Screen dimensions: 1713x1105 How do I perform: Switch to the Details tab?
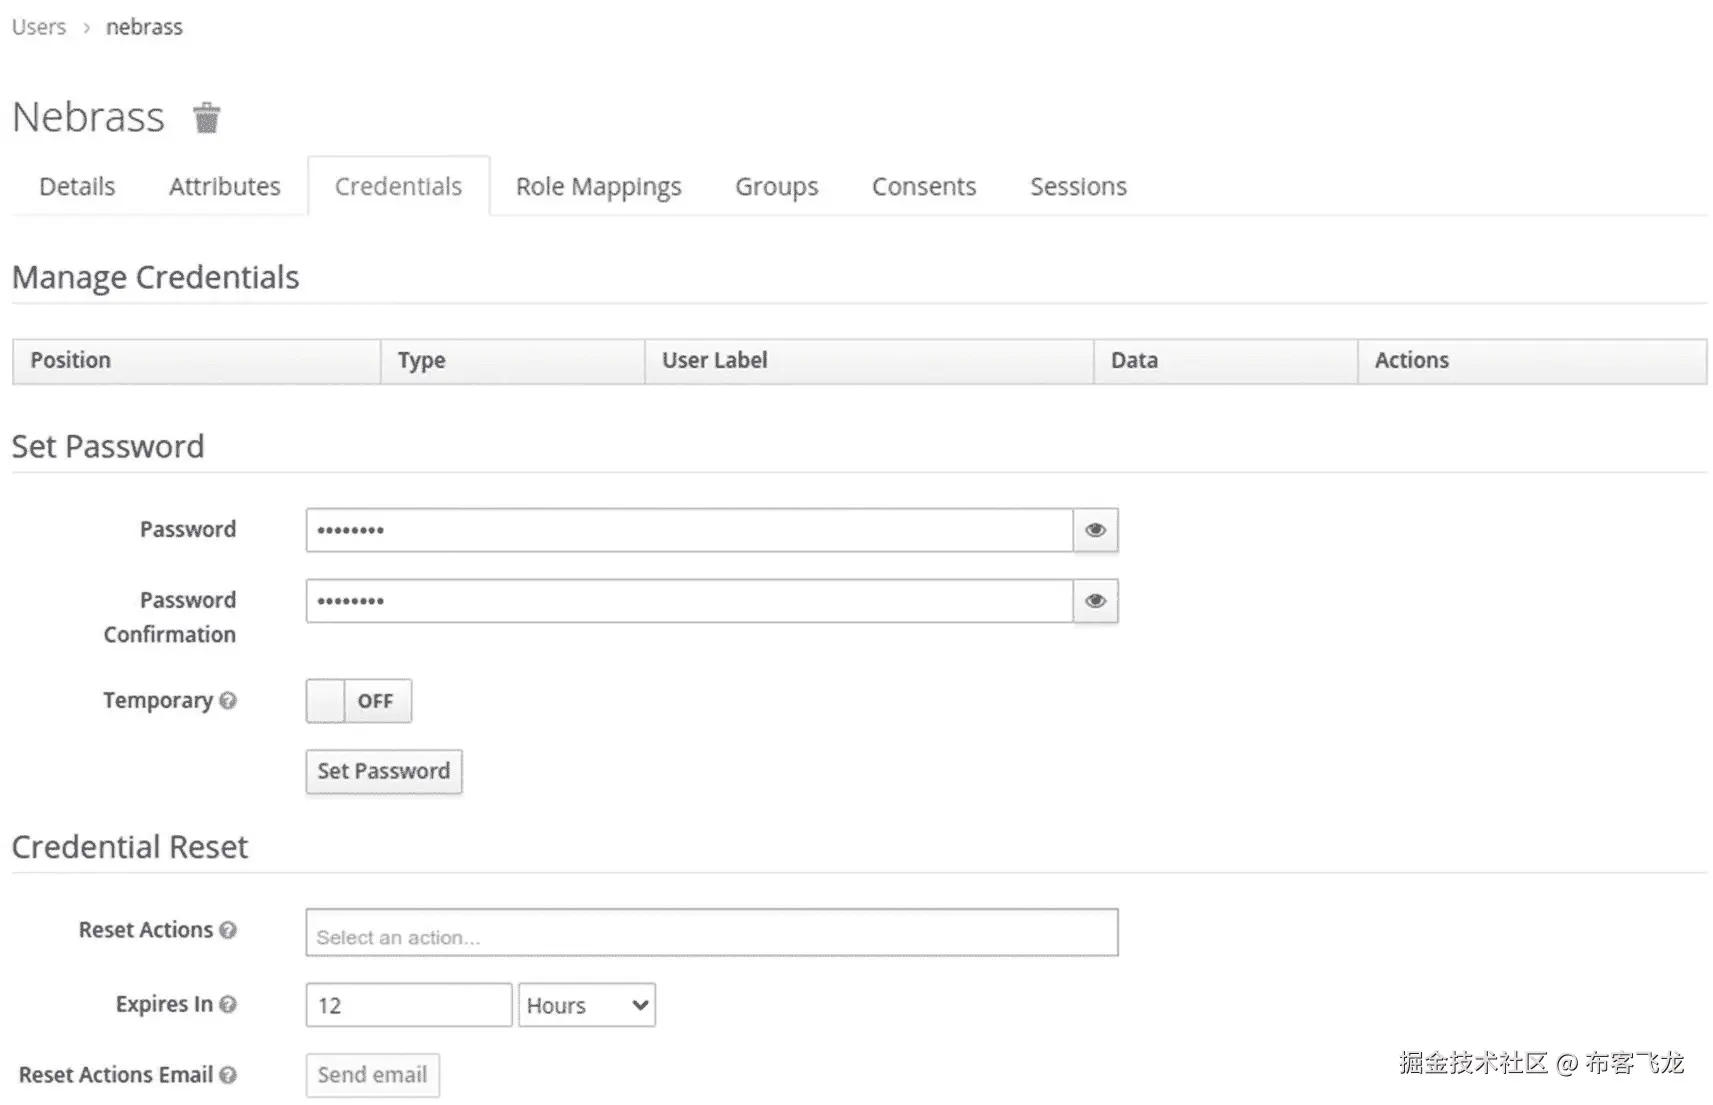77,187
